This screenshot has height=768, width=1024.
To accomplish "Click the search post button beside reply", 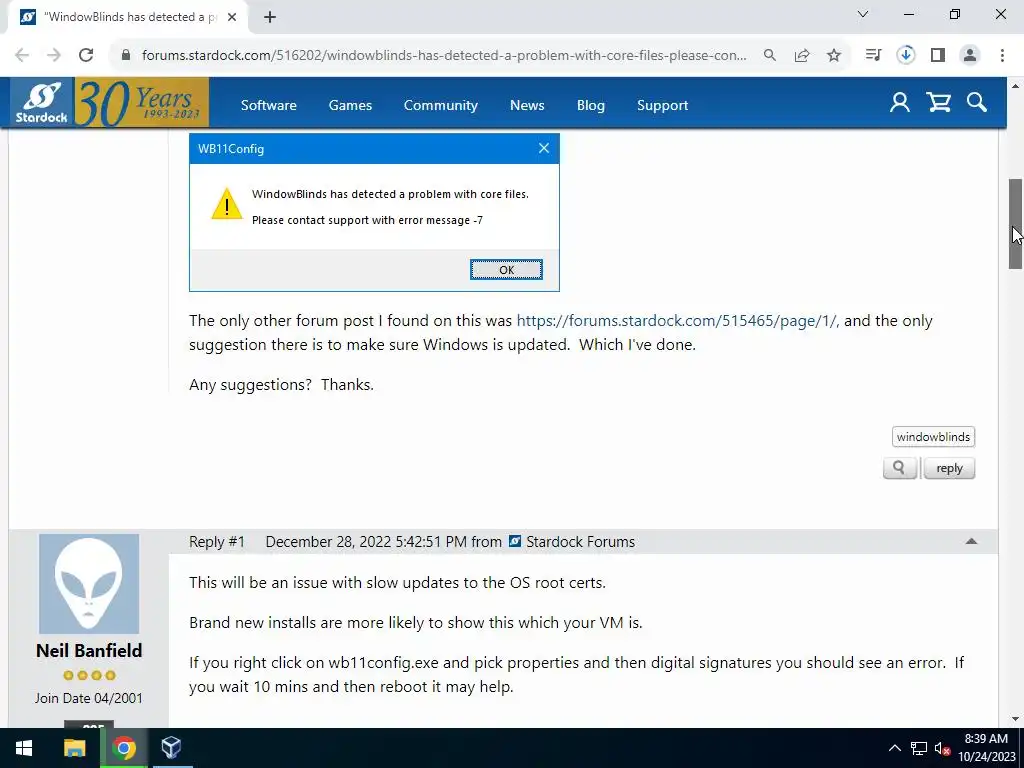I will pyautogui.click(x=900, y=468).
